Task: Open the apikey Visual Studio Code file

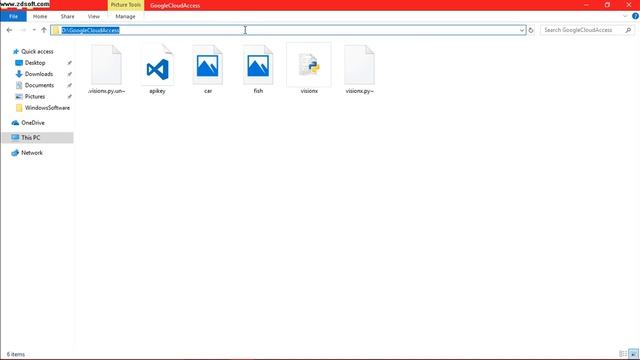Action: 157,69
